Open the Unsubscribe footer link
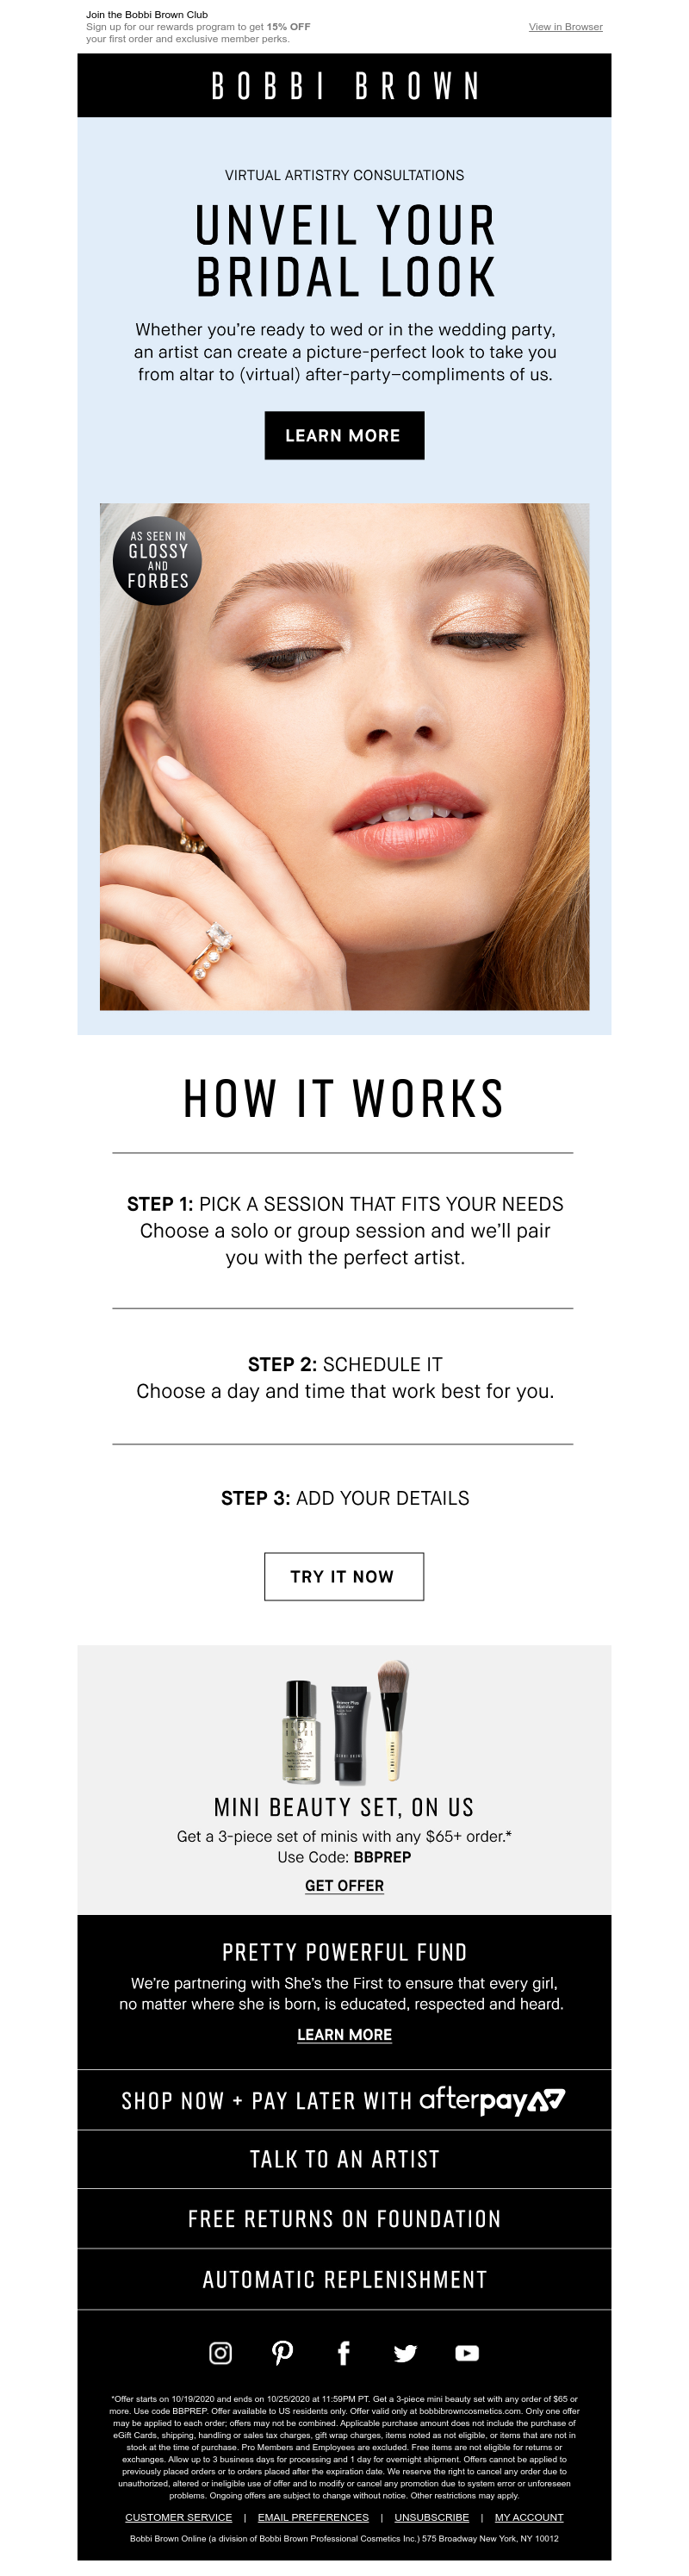The image size is (689, 2576). (x=431, y=2517)
